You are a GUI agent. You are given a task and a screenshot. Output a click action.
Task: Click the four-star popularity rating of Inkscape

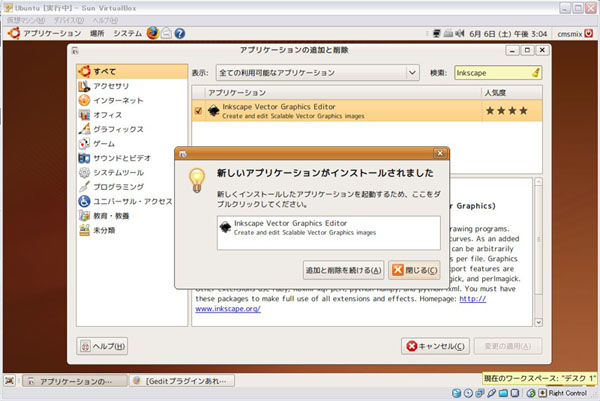pos(507,111)
